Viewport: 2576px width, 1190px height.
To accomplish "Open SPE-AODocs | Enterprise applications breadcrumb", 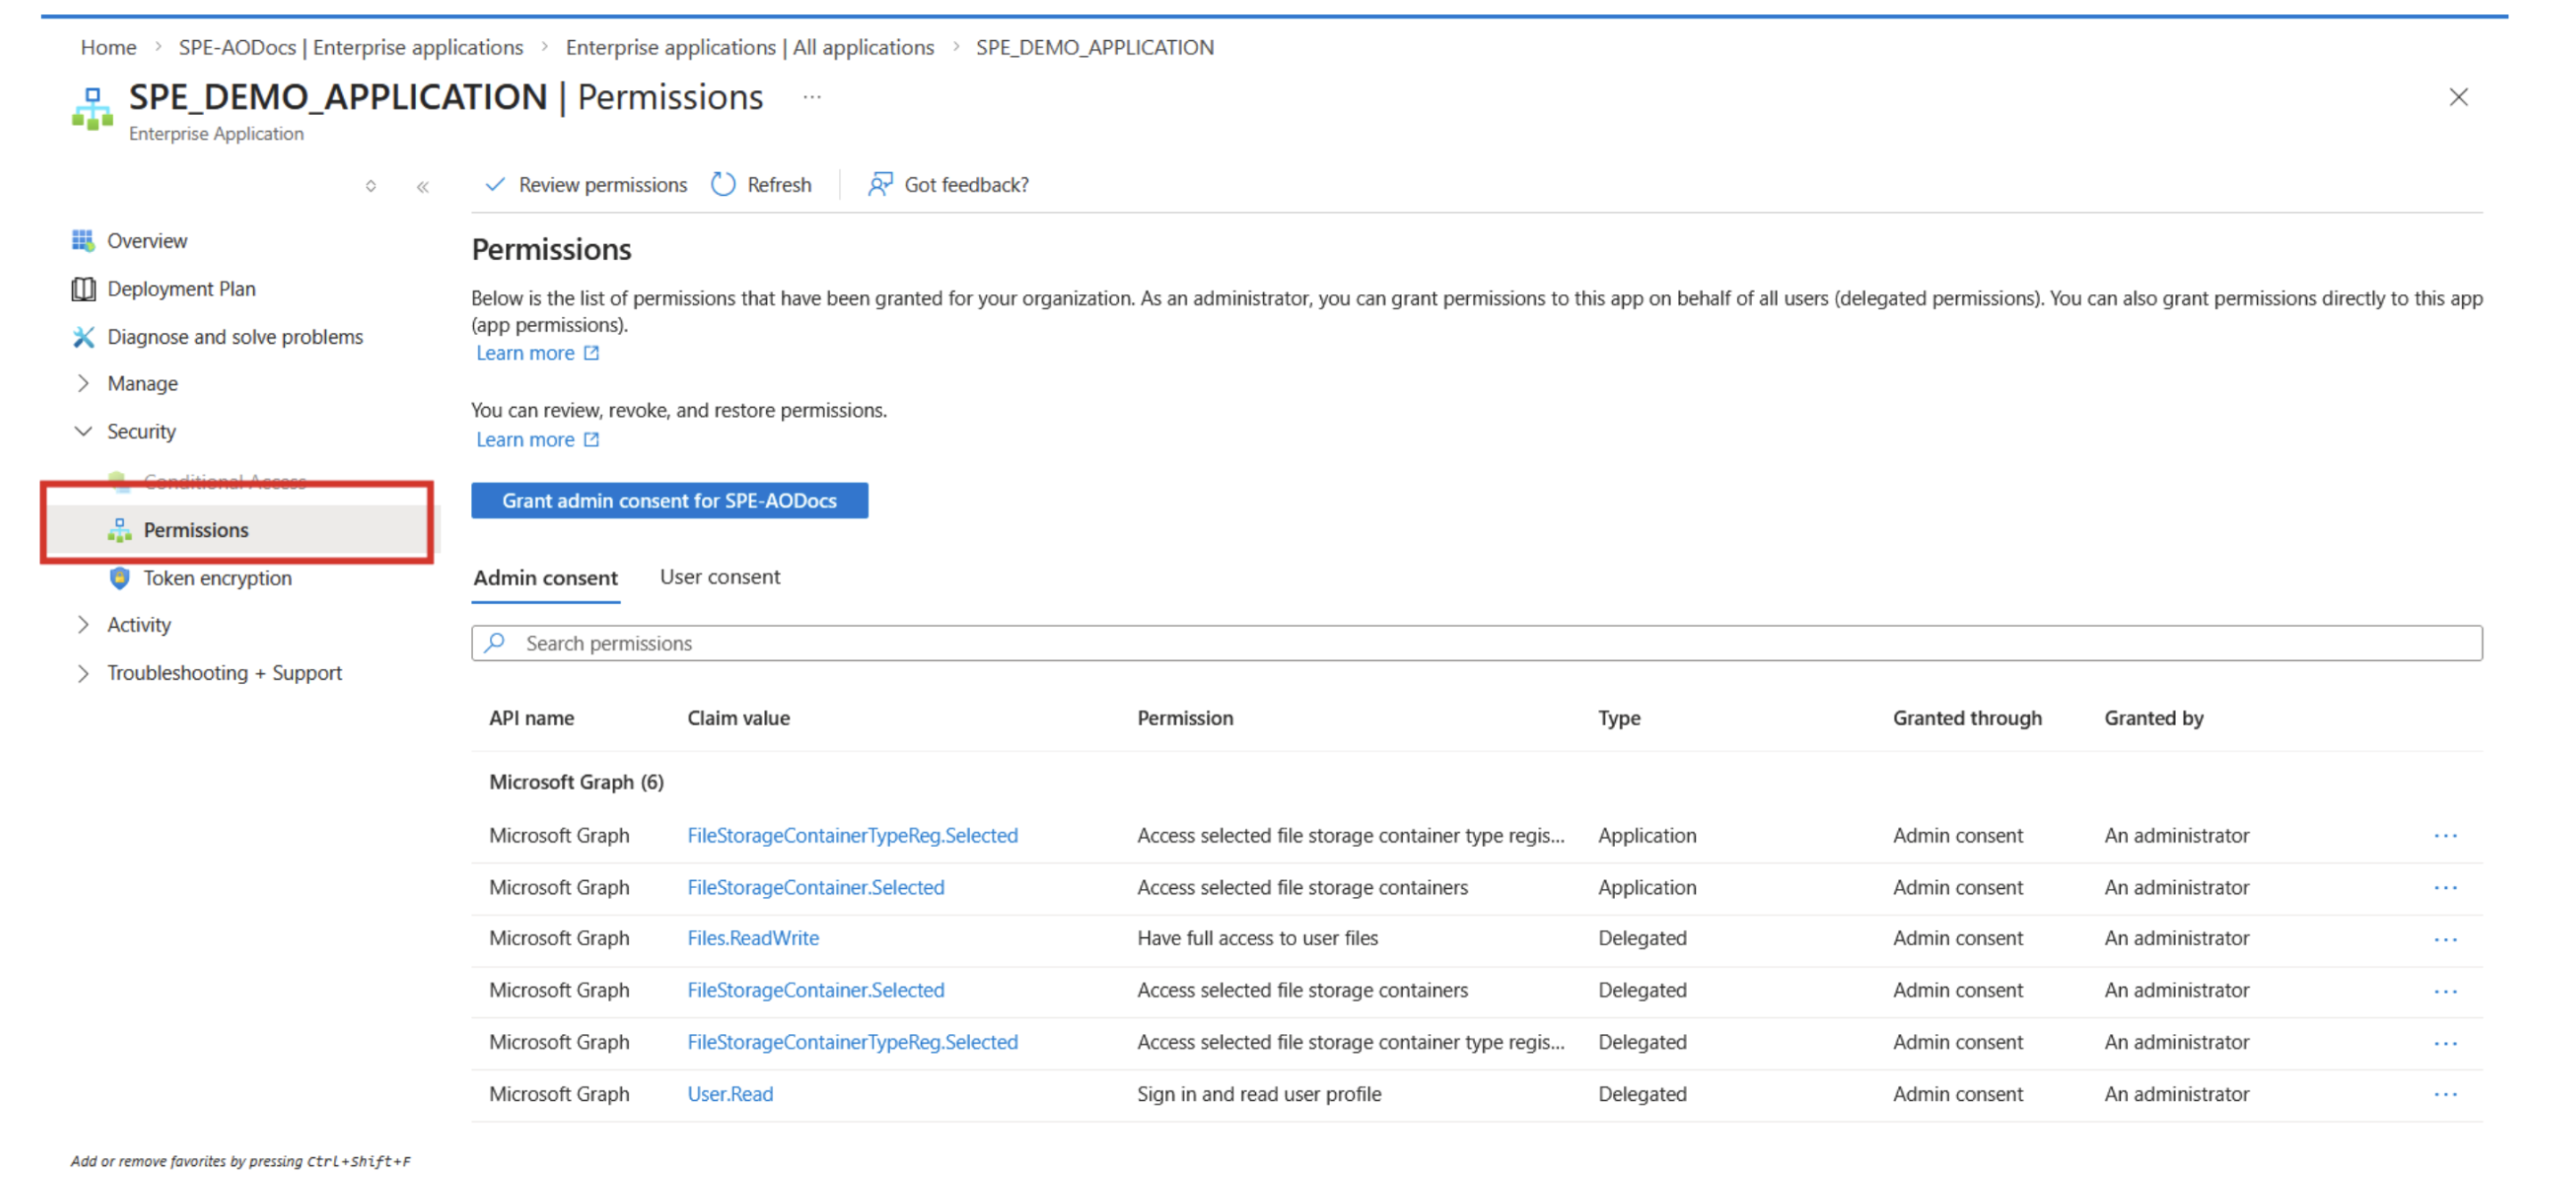I will tap(351, 47).
